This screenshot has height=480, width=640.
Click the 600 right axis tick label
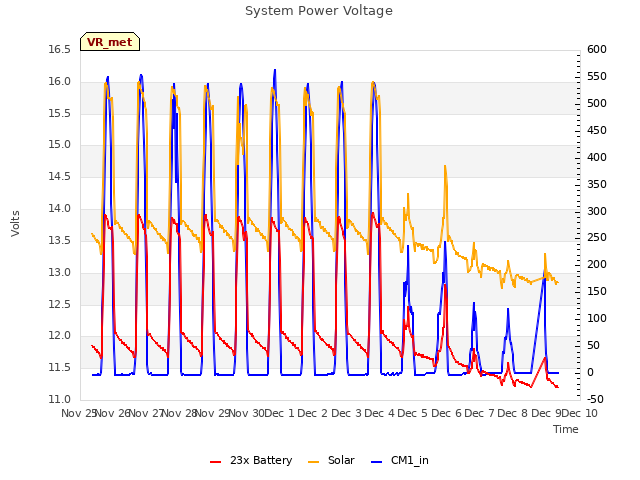tap(597, 50)
